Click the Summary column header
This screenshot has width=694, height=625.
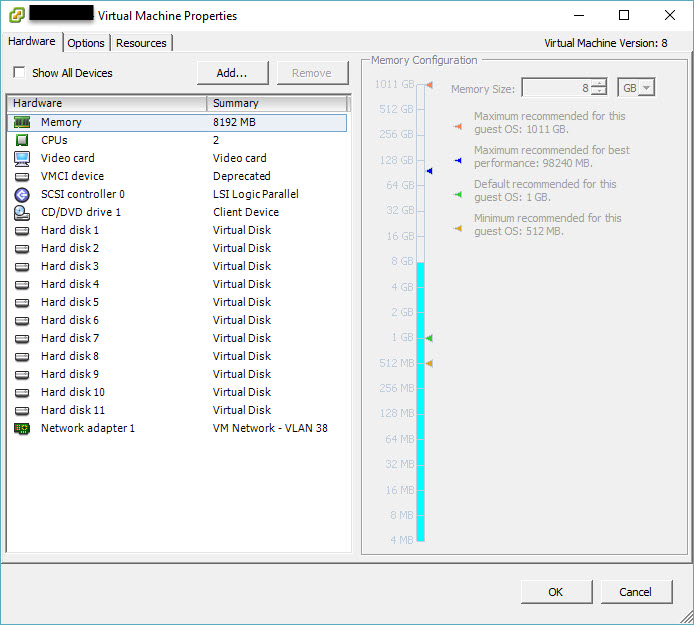276,103
